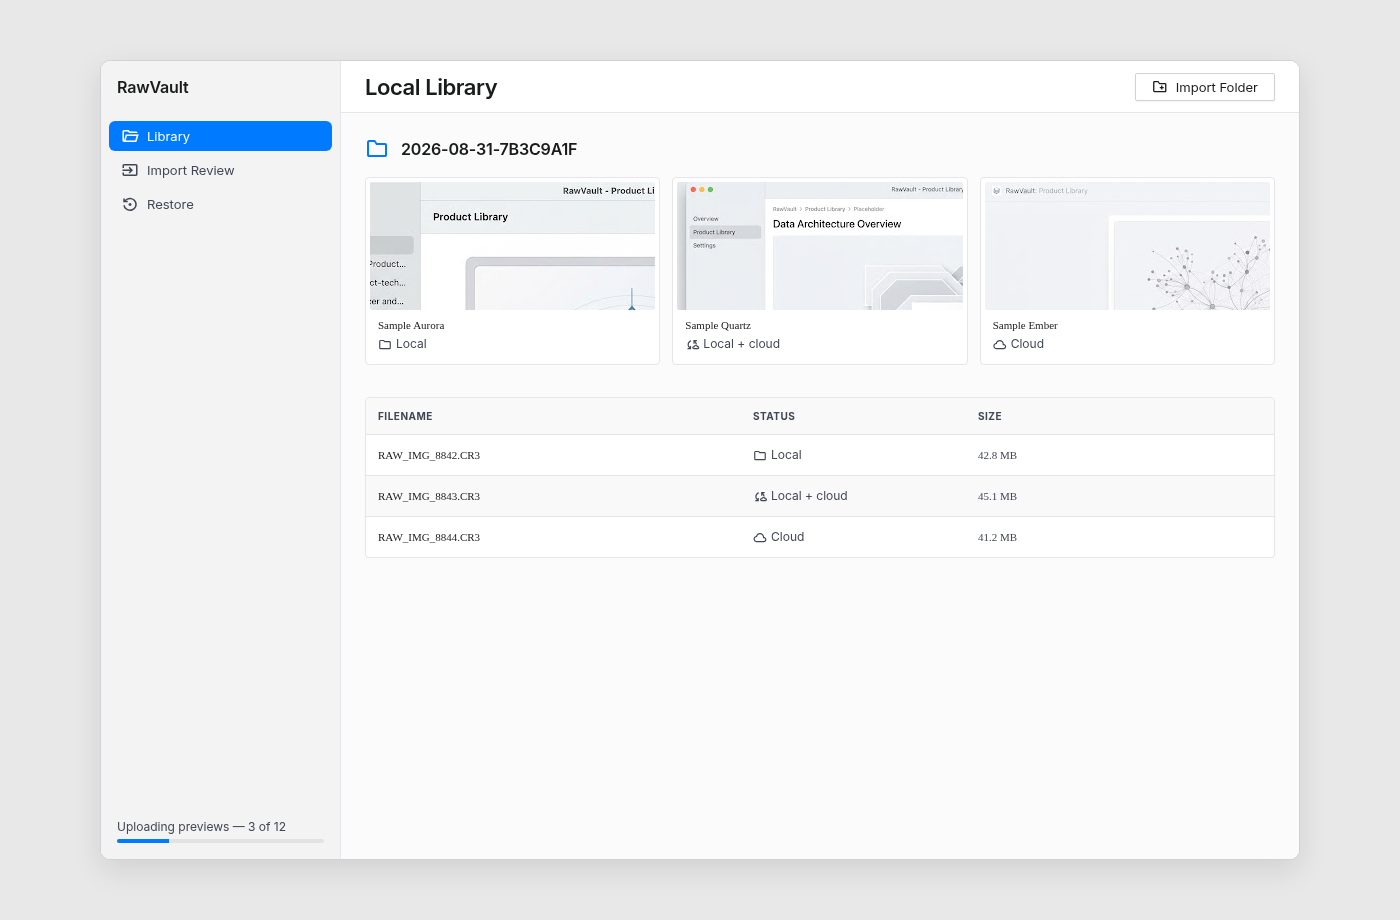Select file RAW_IMG_8843.CR3
Screen dimensions: 1400x920
pos(429,496)
